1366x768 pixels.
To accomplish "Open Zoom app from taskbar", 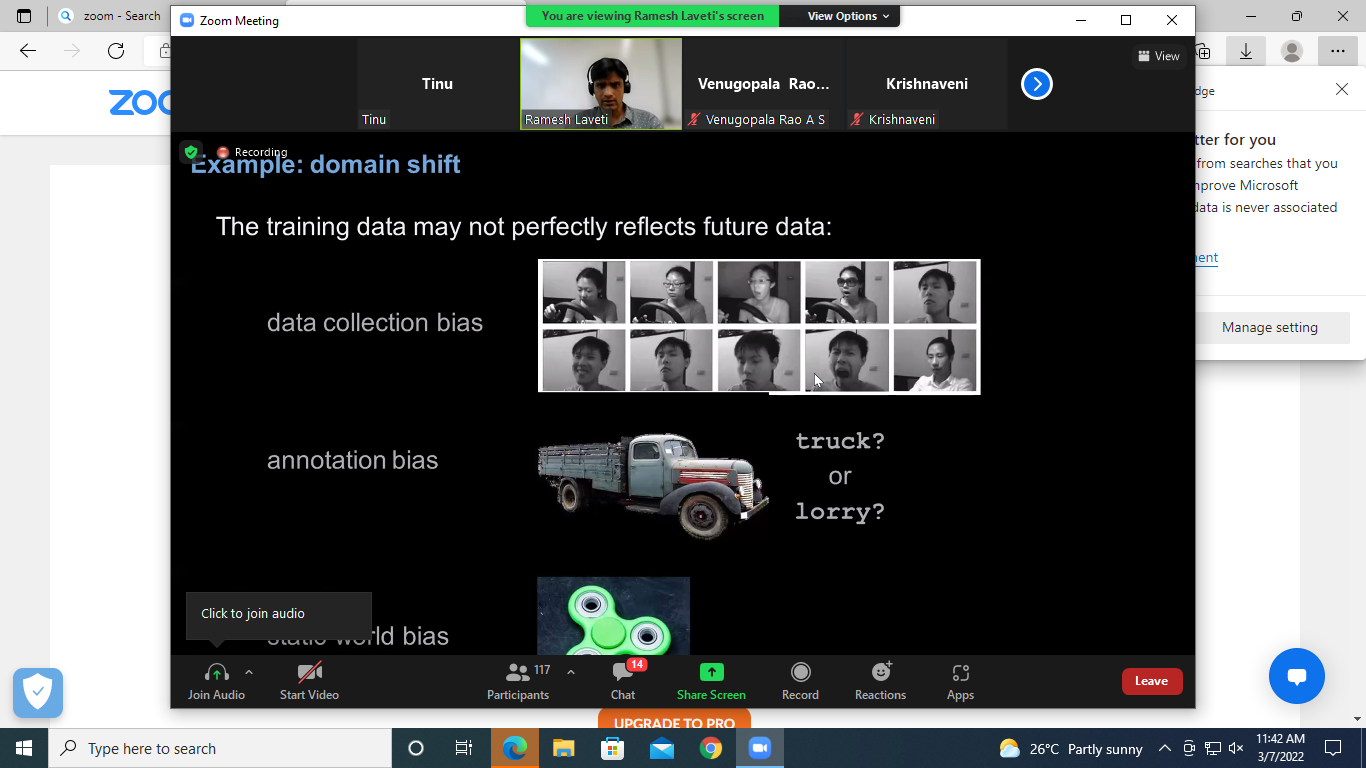I will 760,748.
